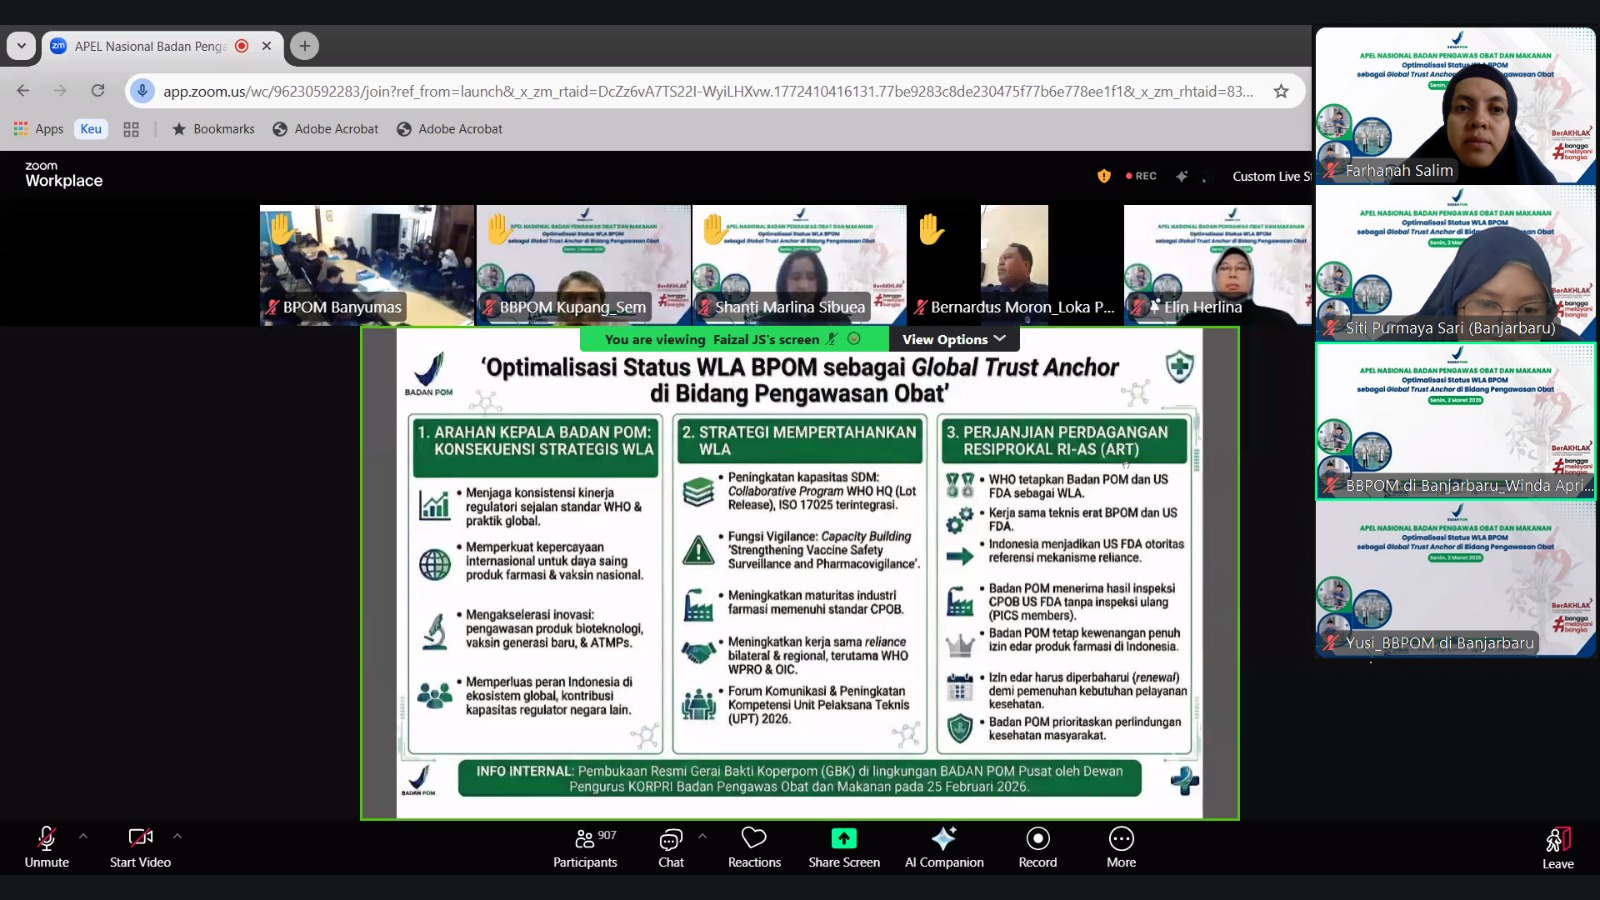This screenshot has width=1600, height=900.
Task: Expand audio settings arrow next to Unmute
Action: click(83, 836)
